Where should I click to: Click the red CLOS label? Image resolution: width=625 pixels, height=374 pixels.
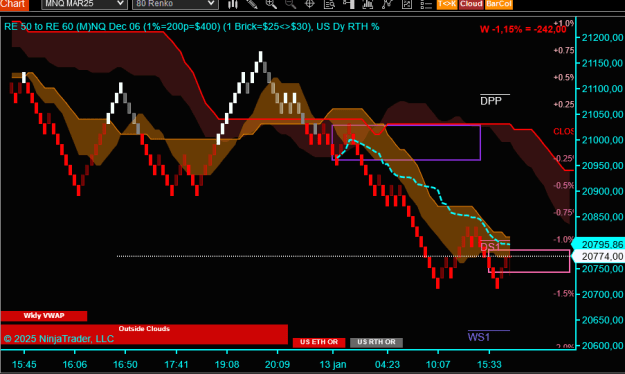point(563,132)
